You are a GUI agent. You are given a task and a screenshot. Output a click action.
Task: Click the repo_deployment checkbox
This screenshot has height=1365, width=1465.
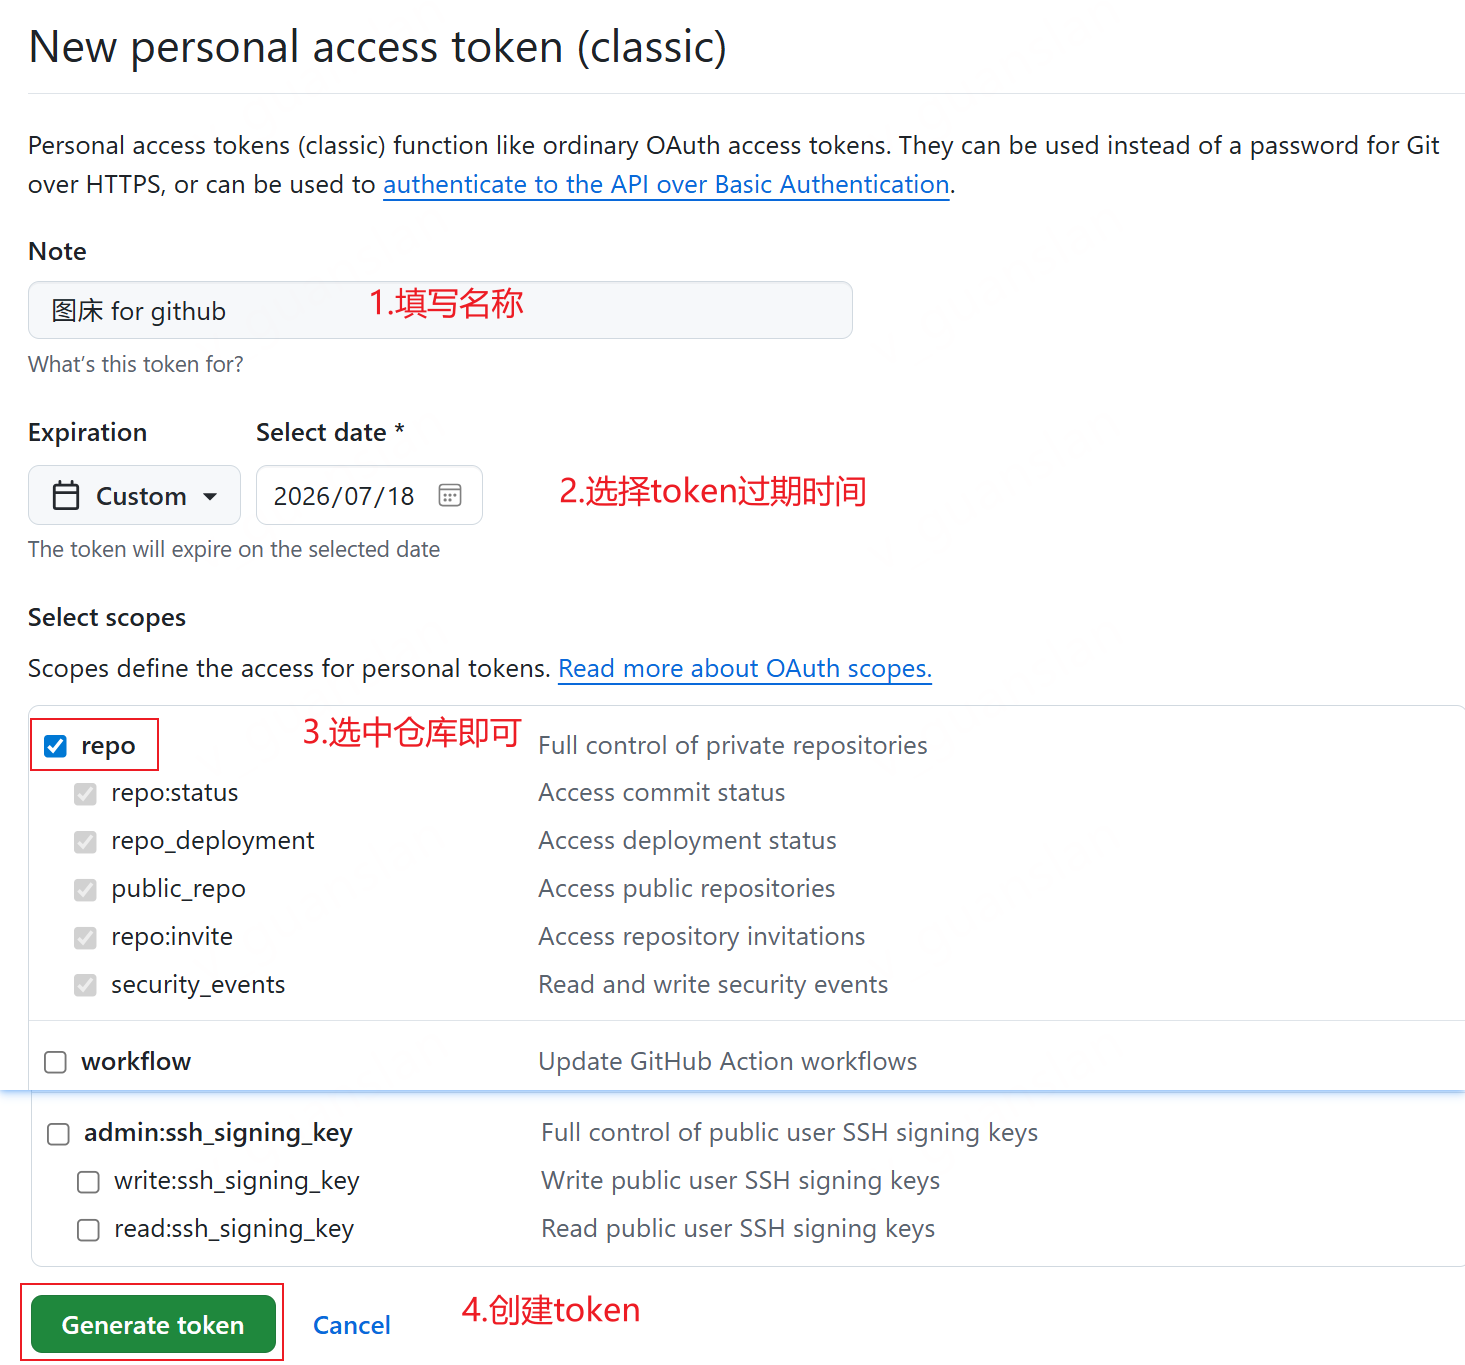[86, 842]
